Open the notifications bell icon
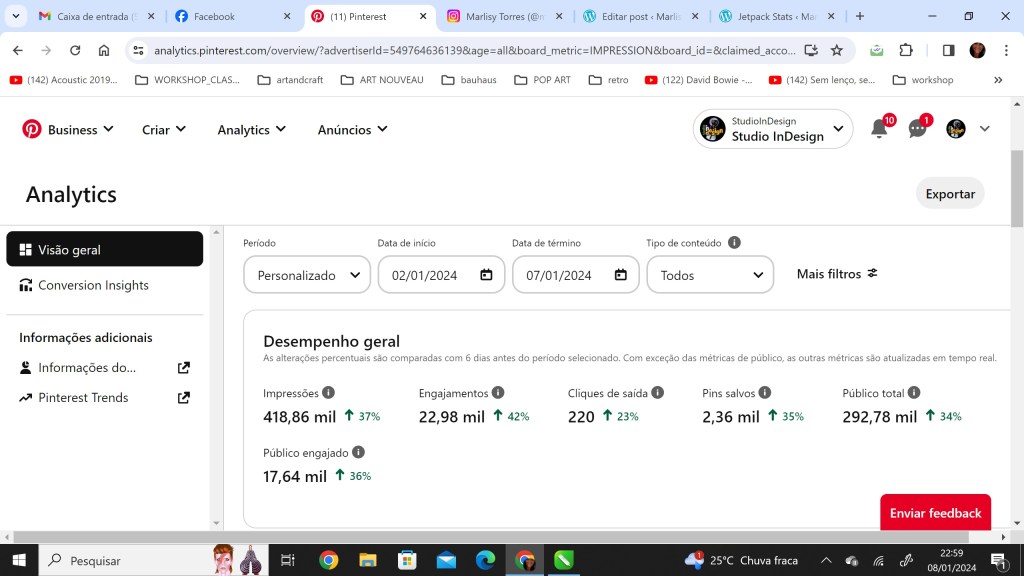This screenshot has height=576, width=1024. click(x=879, y=129)
